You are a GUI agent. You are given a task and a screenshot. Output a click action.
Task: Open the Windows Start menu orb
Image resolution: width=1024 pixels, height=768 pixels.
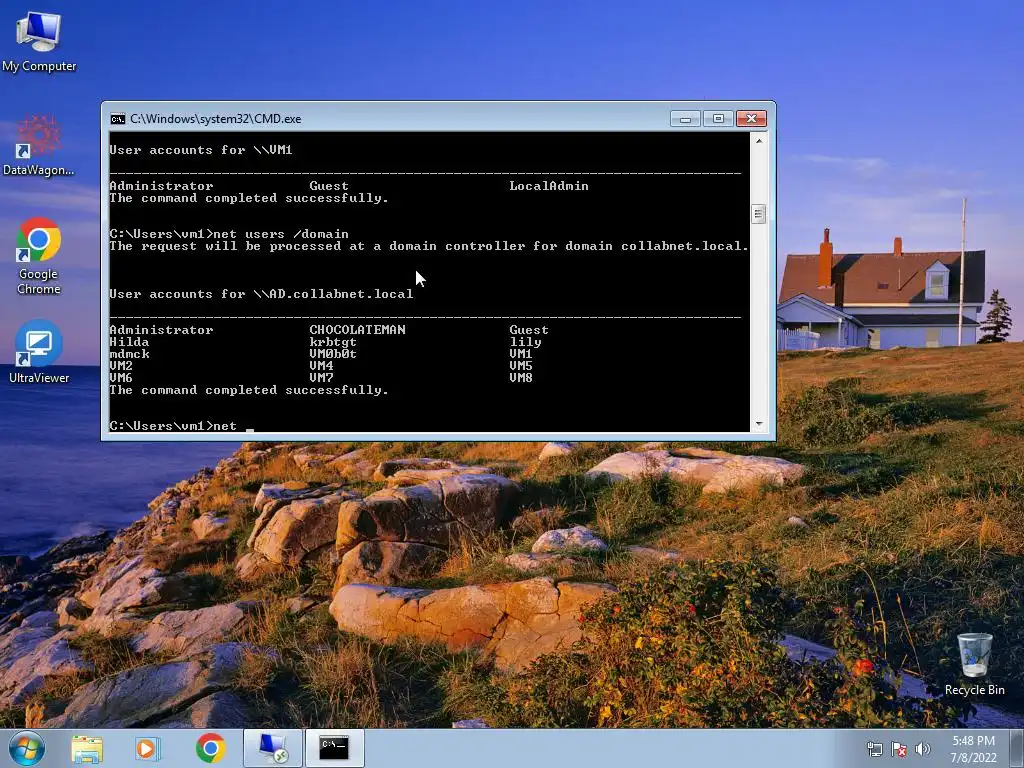click(x=27, y=748)
